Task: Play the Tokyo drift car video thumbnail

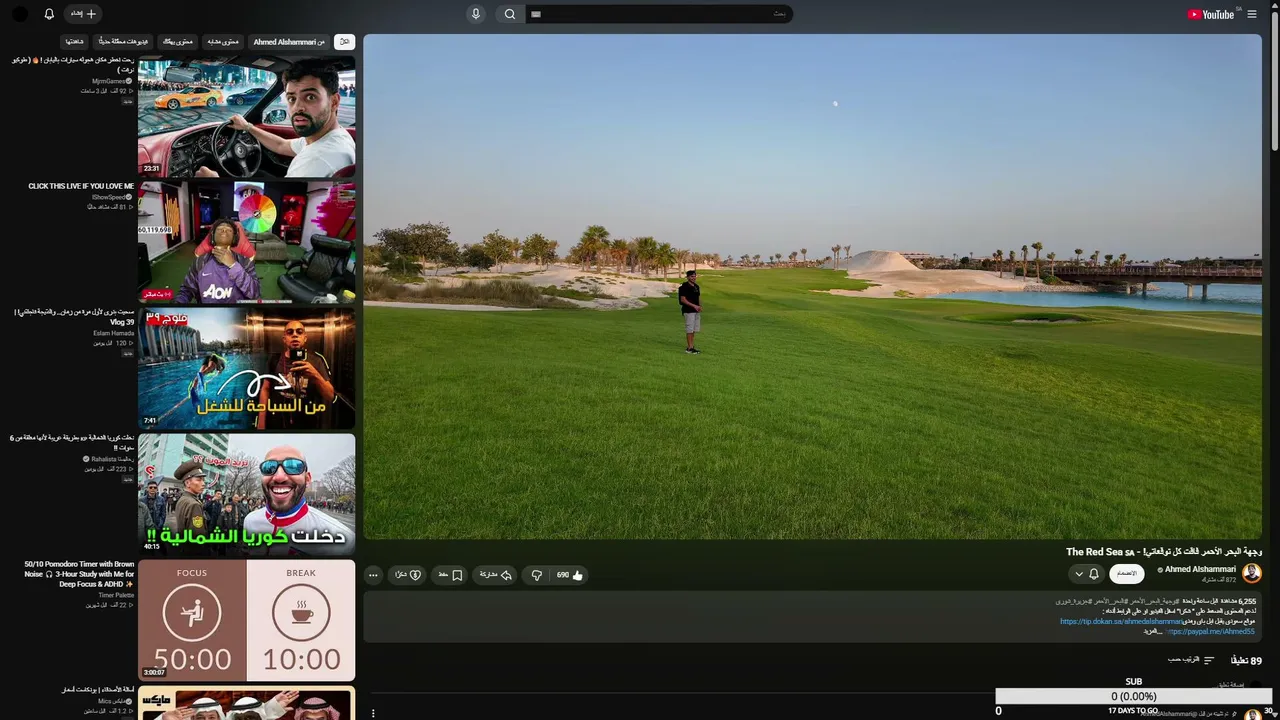Action: click(x=246, y=116)
